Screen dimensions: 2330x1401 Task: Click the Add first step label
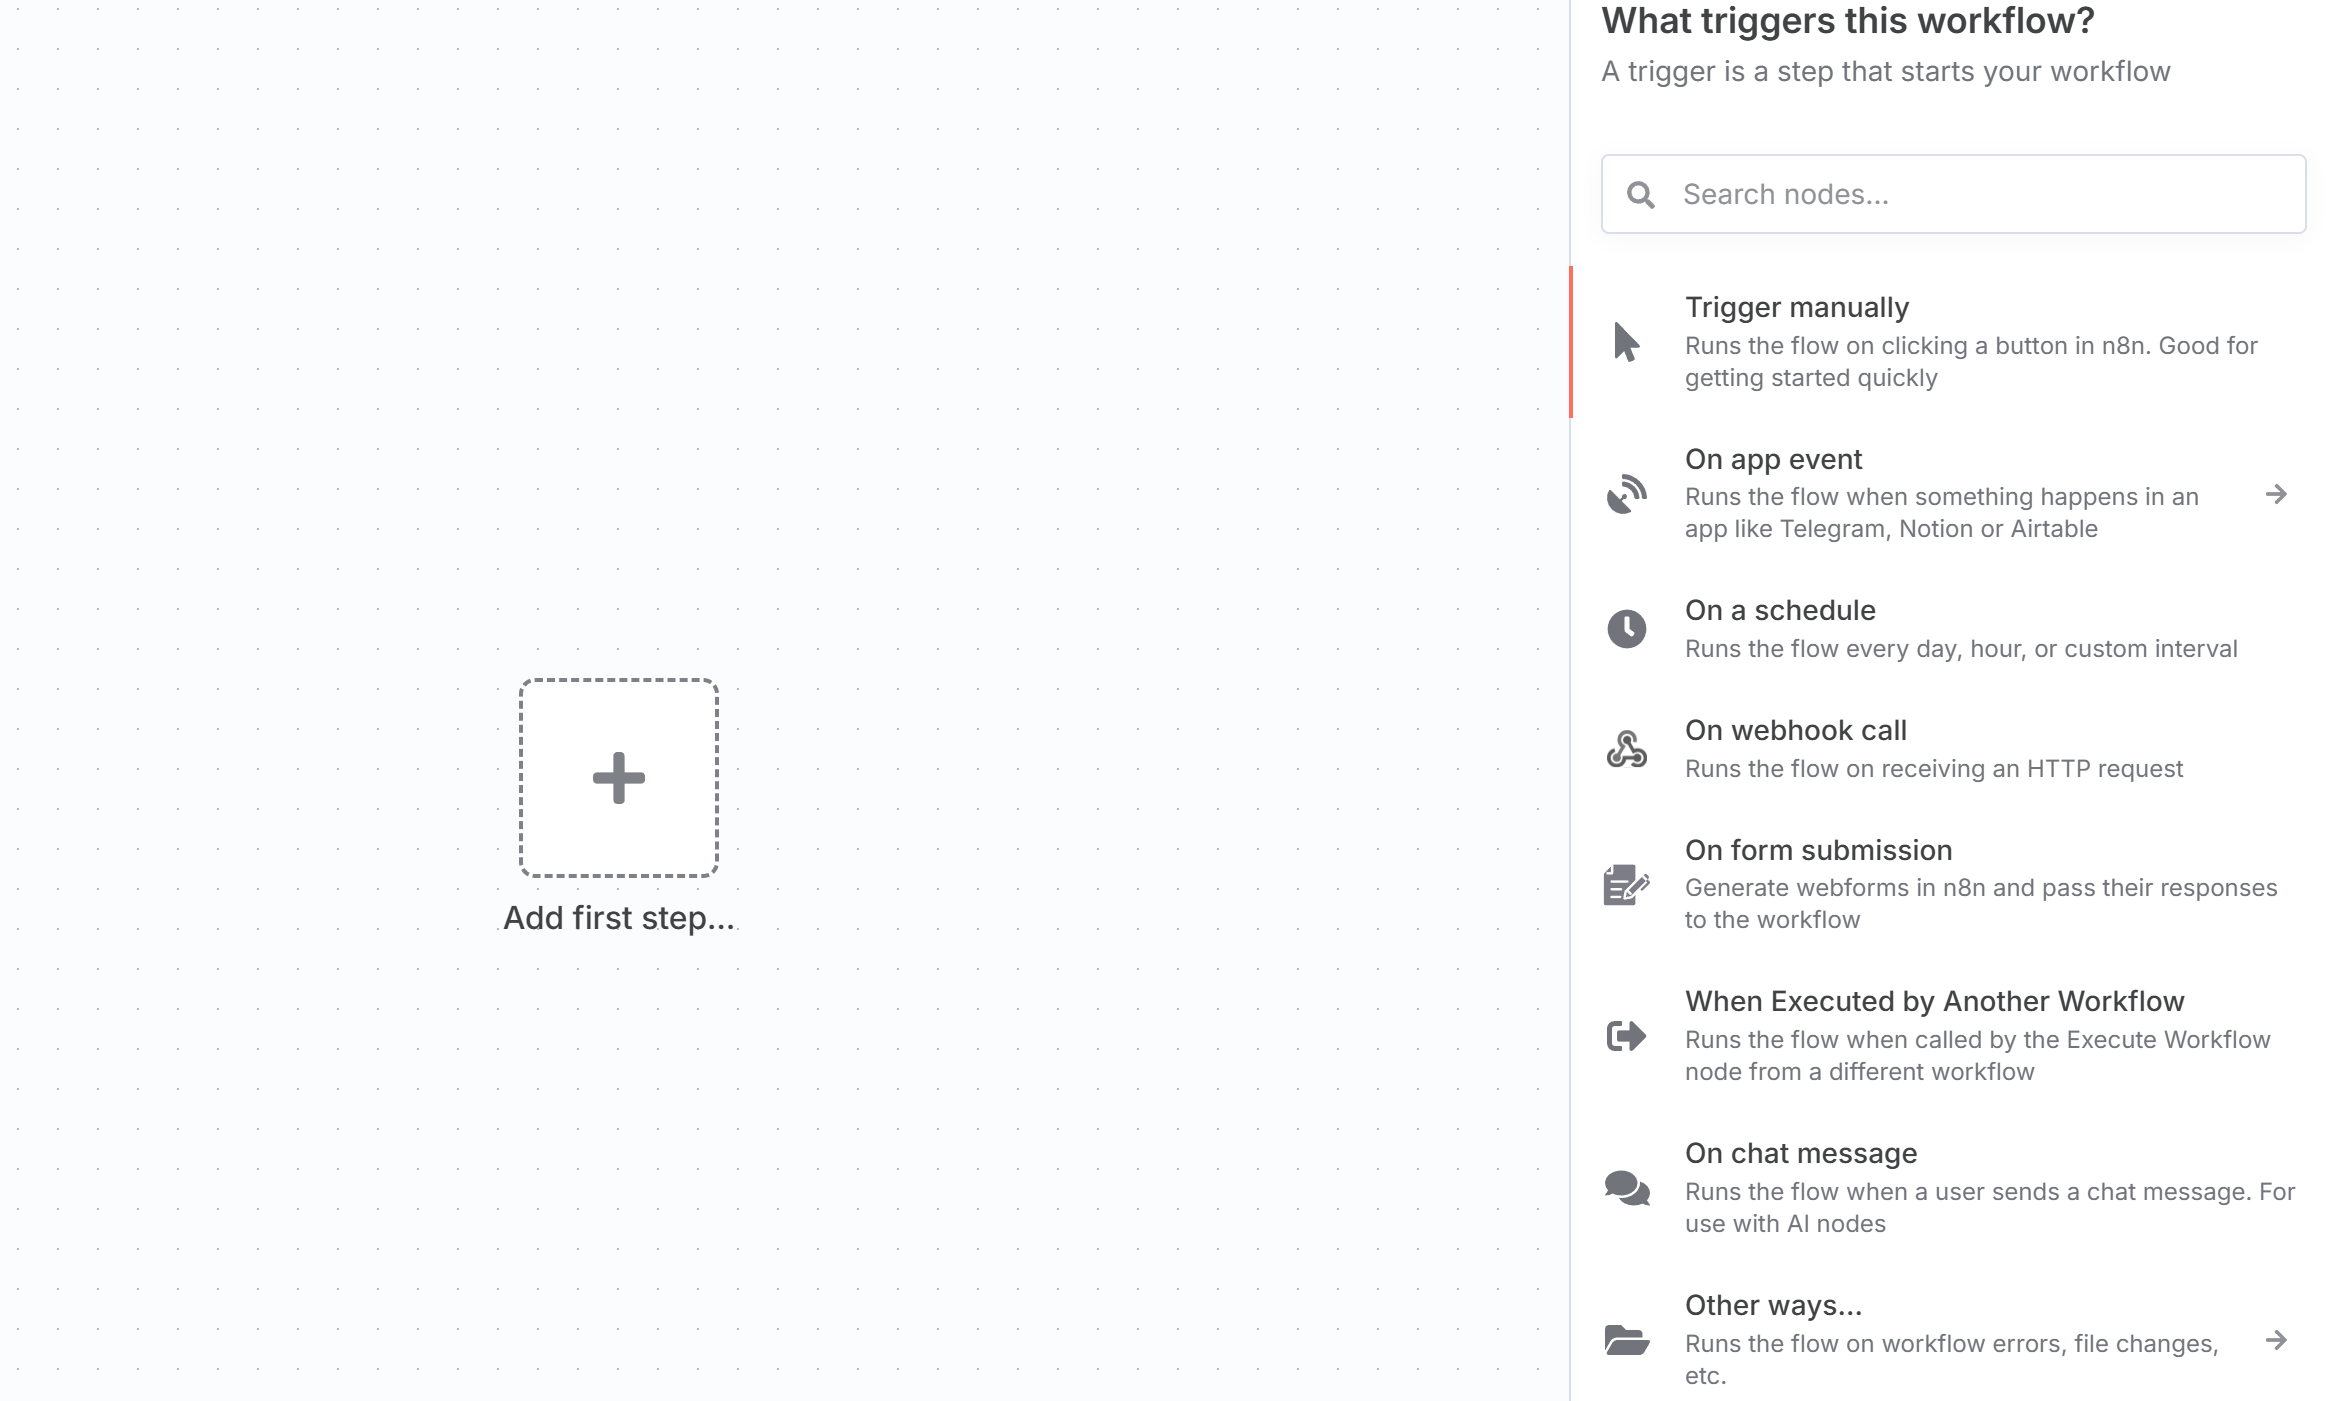tap(619, 918)
